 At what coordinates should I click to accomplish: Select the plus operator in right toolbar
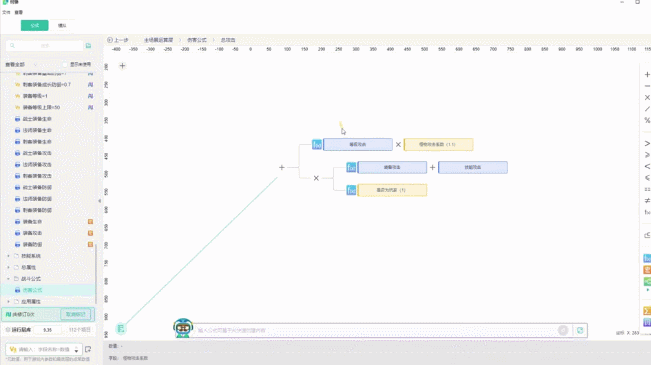pyautogui.click(x=647, y=75)
